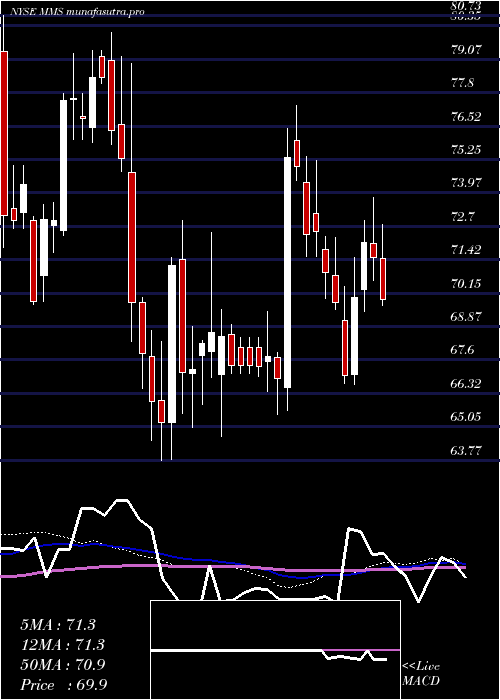Image resolution: width=500 pixels, height=700 pixels.
Task: Click the 65.05 price axis label
Action: [466, 417]
